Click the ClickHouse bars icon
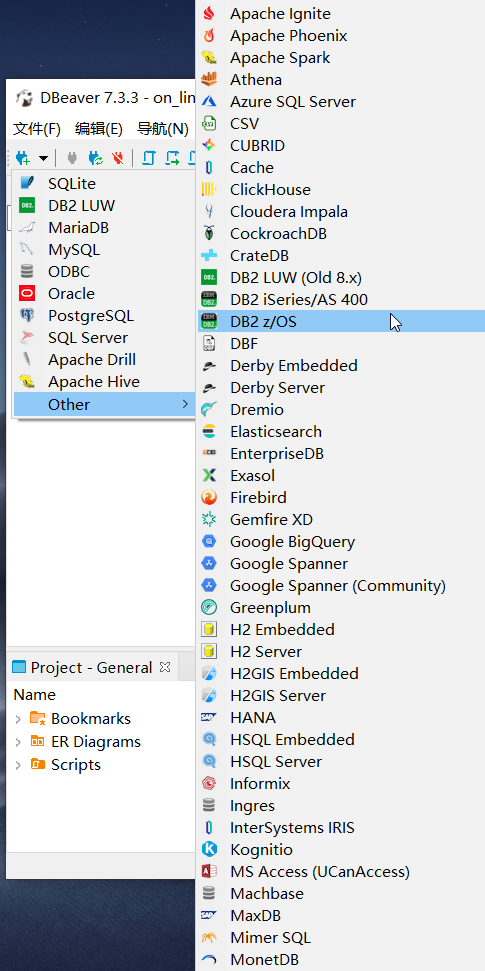Viewport: 485px width, 971px height. (209, 189)
